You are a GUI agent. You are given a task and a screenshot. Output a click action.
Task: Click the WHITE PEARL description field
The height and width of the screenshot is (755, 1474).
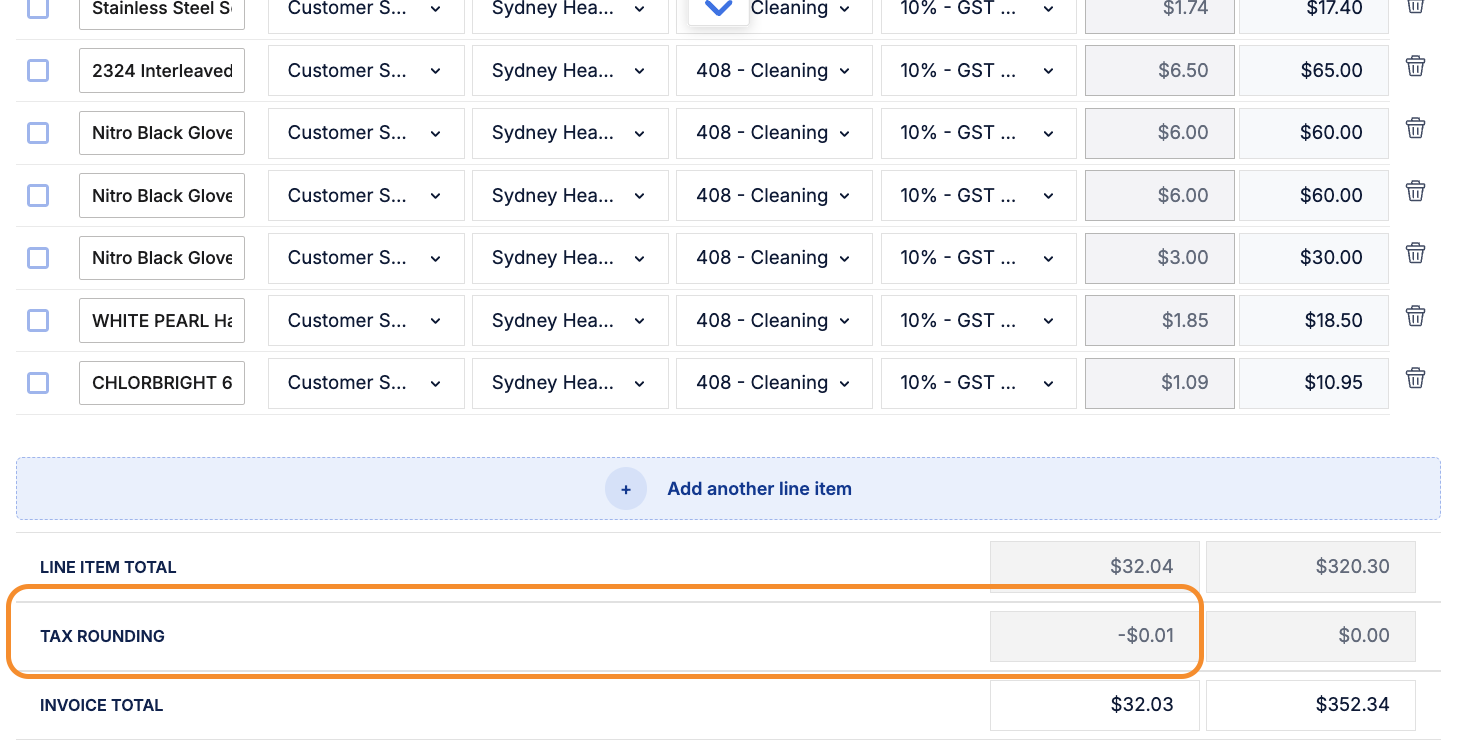pos(162,321)
